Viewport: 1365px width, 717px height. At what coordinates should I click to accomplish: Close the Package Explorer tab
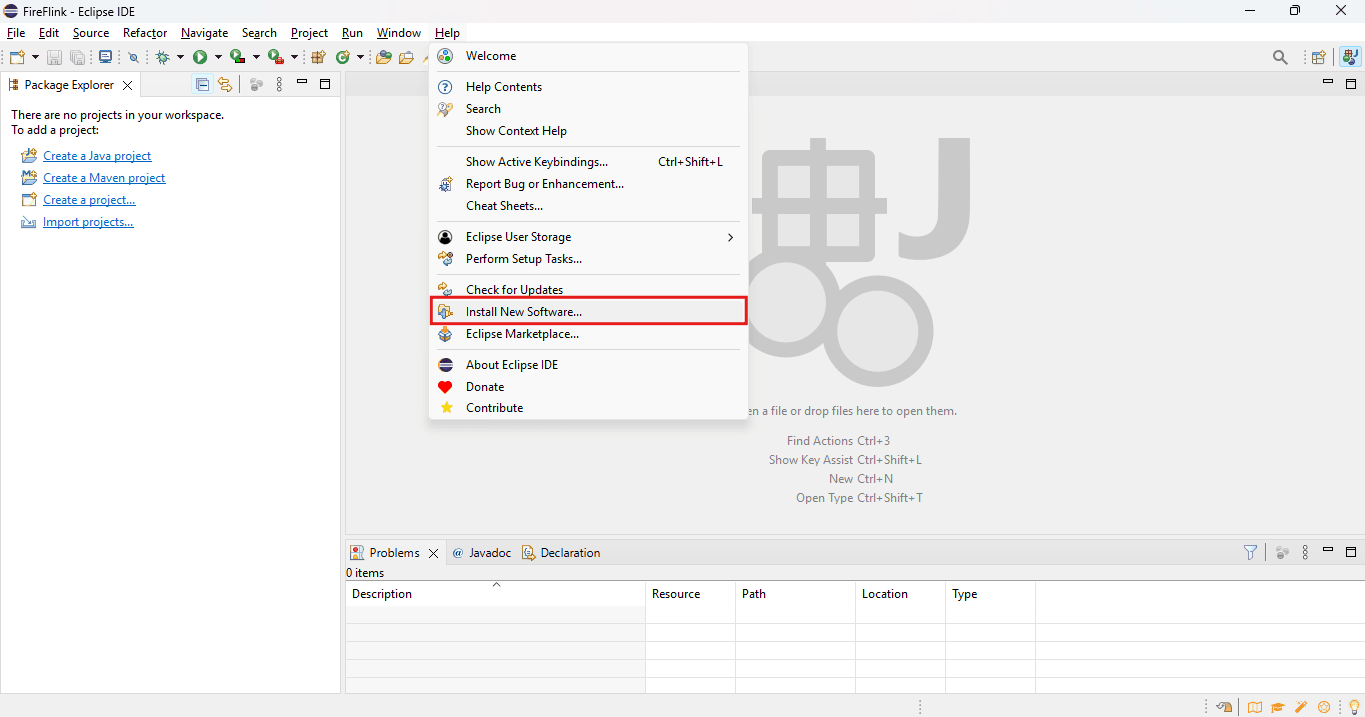[x=127, y=86]
